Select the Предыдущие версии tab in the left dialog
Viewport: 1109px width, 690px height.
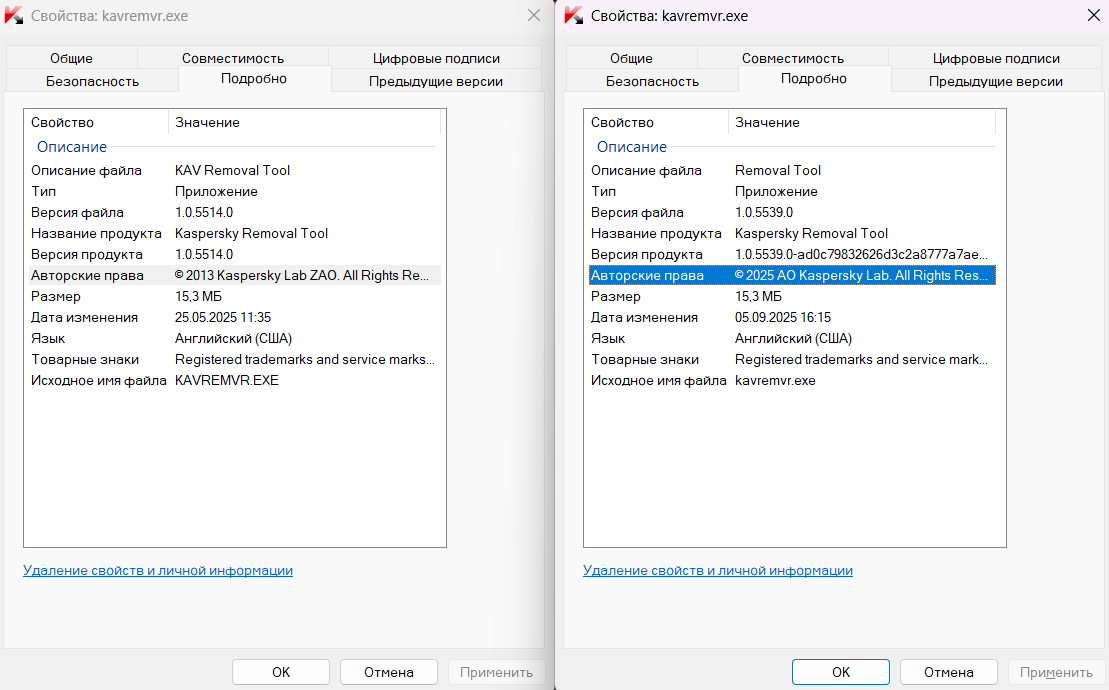(436, 81)
